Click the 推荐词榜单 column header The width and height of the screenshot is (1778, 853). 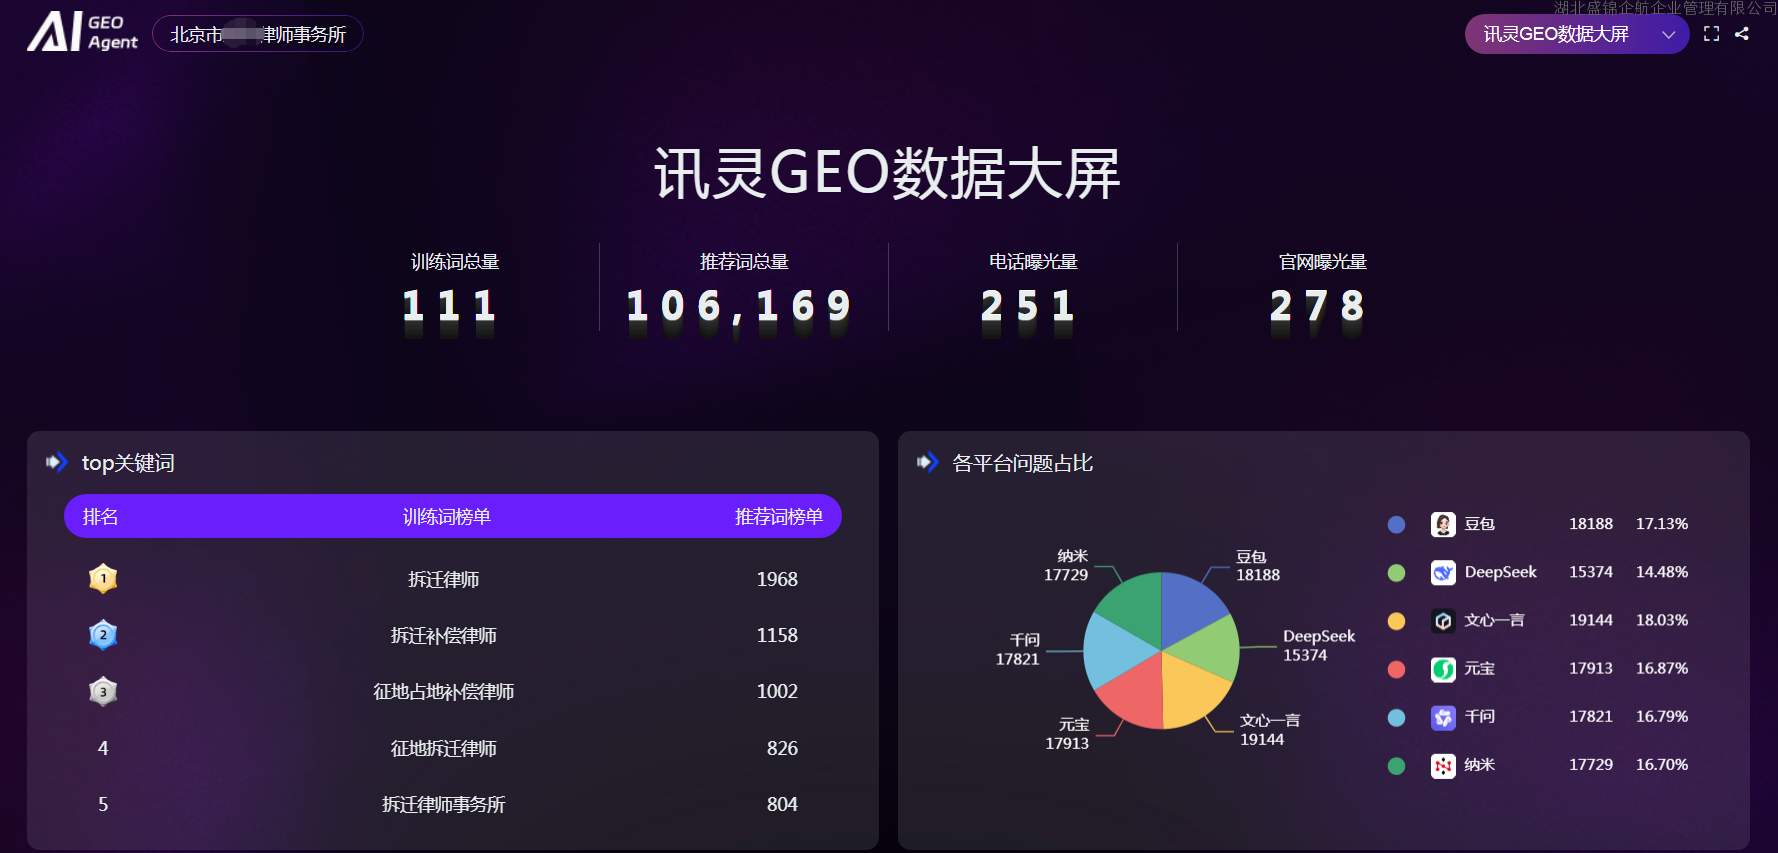tap(778, 517)
